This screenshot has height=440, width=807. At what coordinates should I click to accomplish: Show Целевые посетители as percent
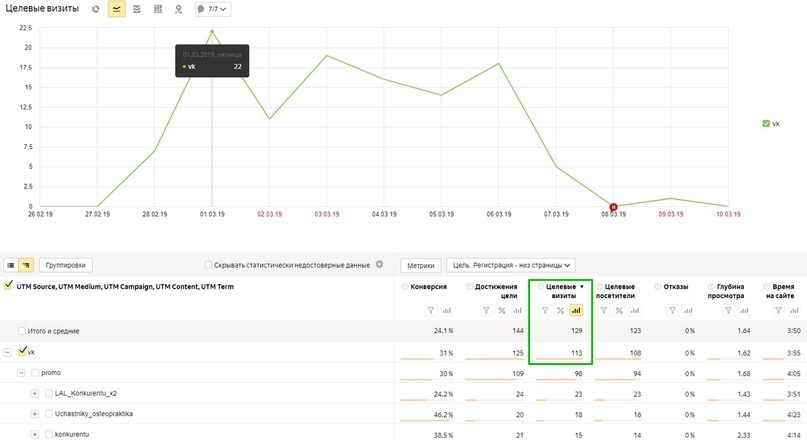pyautogui.click(x=619, y=310)
